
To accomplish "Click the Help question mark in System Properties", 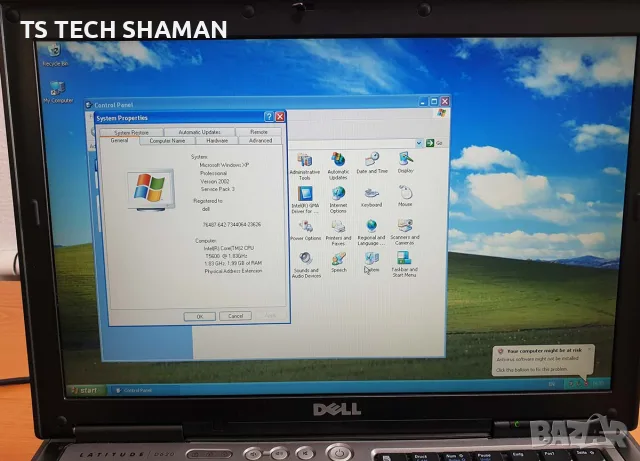I will 269,117.
